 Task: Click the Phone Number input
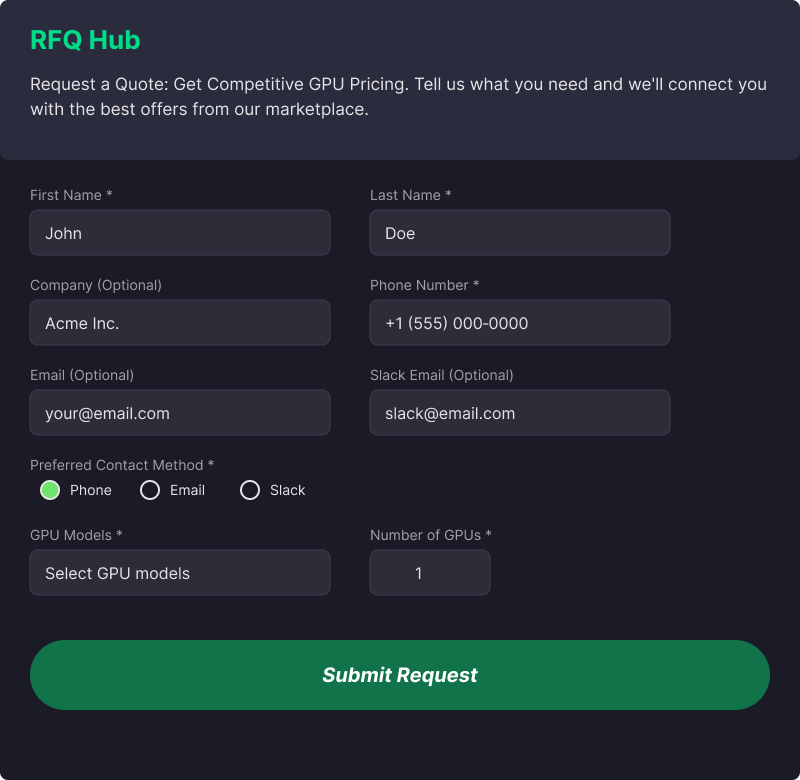click(520, 323)
